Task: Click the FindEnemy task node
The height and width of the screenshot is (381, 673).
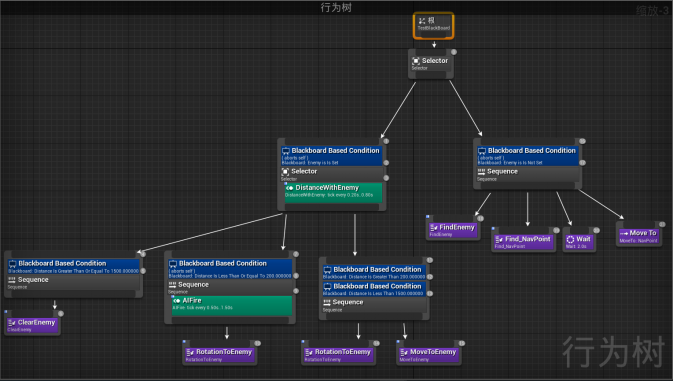Action: tap(453, 230)
